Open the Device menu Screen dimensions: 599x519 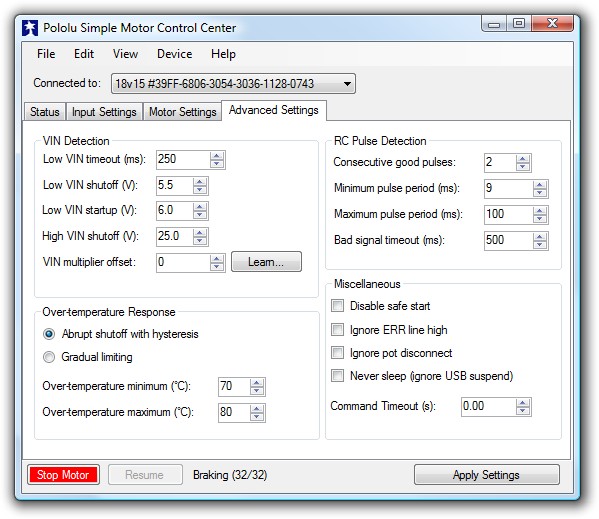pyautogui.click(x=175, y=54)
